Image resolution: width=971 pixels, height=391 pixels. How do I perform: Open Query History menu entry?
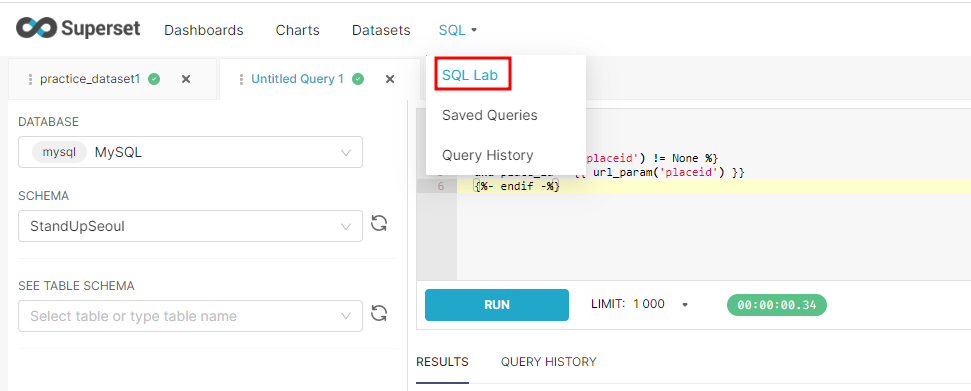point(487,155)
